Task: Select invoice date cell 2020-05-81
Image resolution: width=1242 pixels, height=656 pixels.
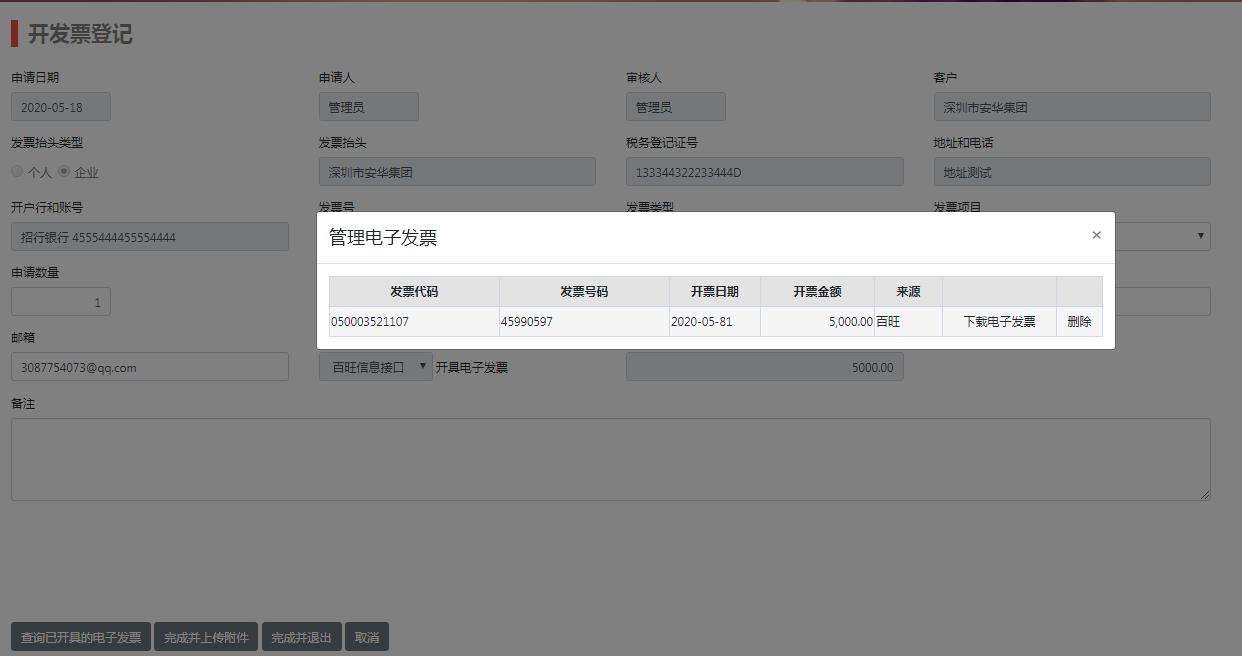Action: coord(715,322)
